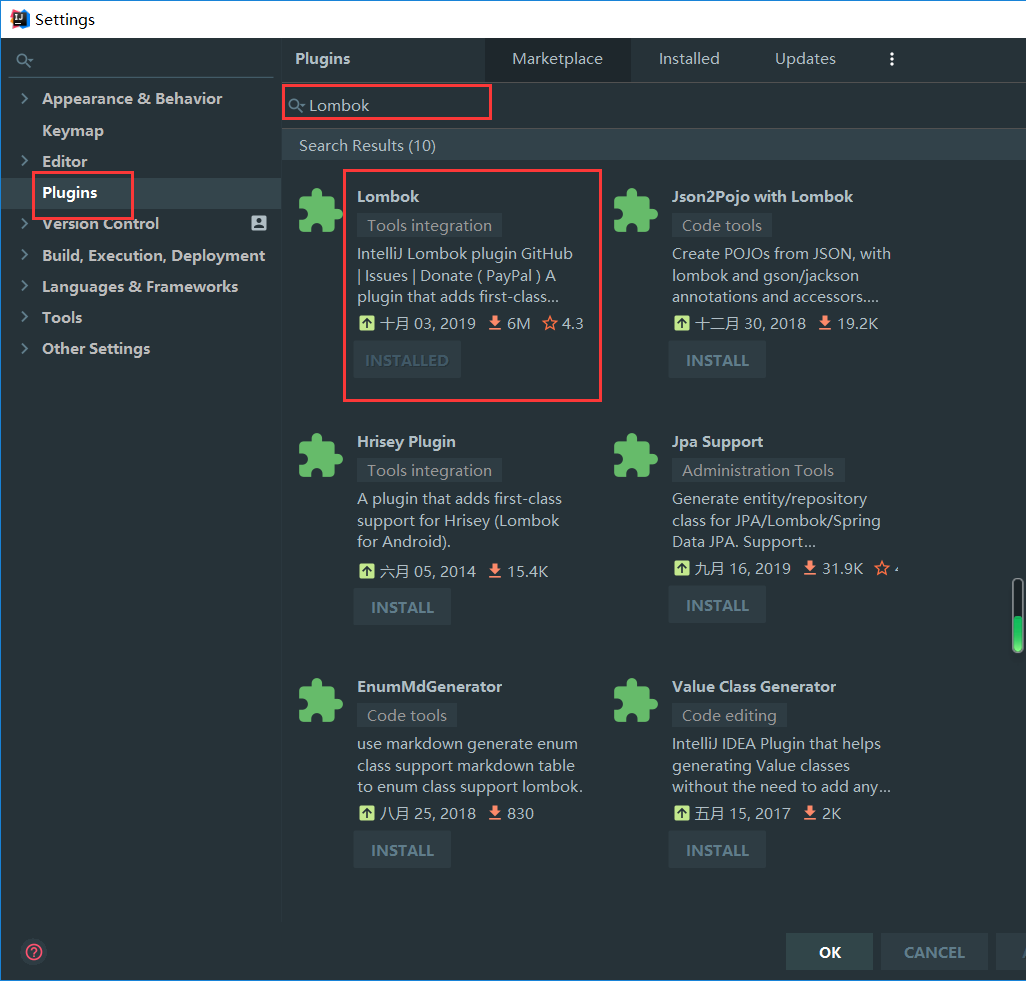Click the EnumMdGenerator plugin icon

coord(320,701)
